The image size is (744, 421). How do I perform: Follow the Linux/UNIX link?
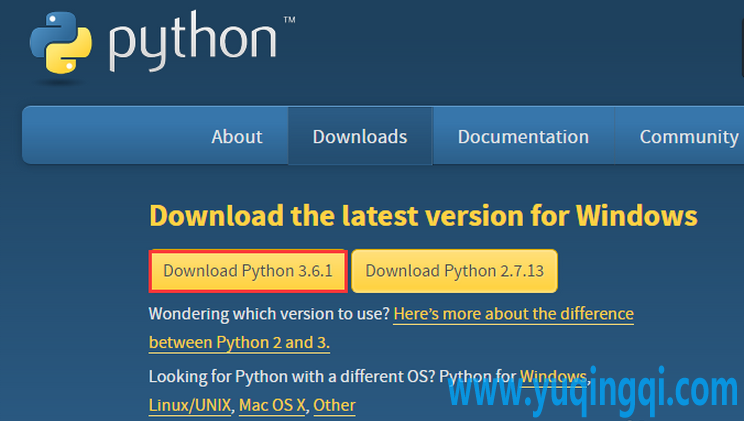click(190, 405)
